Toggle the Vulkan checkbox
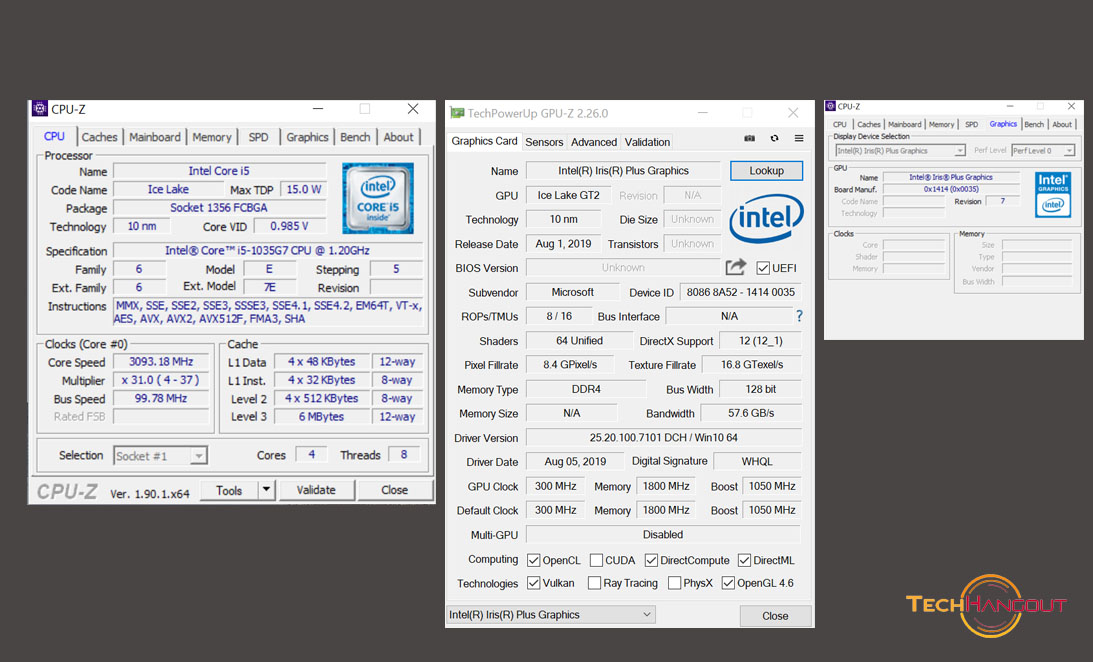1093x662 pixels. (534, 583)
